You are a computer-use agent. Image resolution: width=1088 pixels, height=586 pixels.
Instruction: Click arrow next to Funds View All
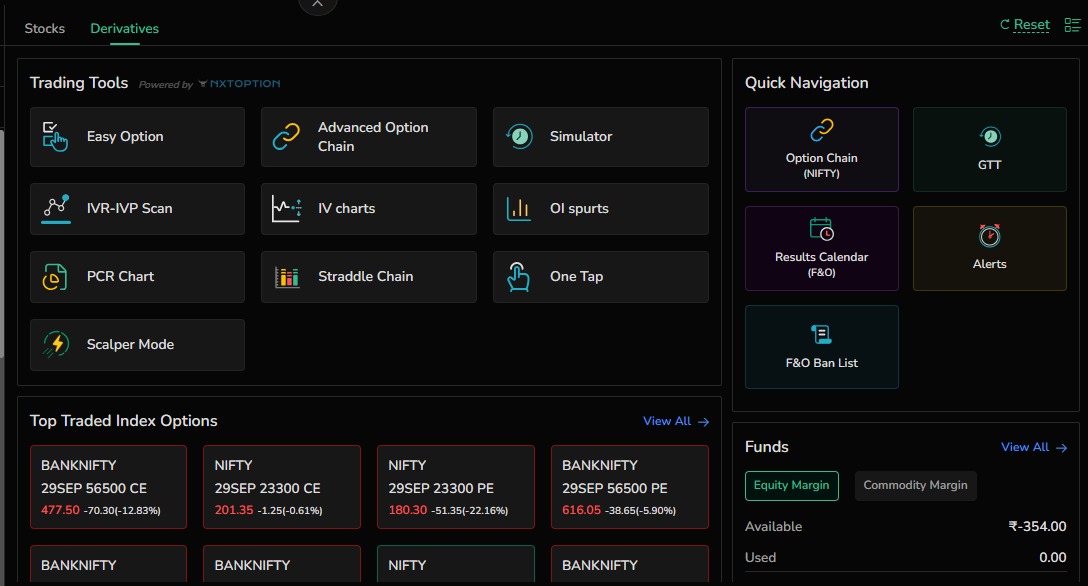click(1062, 448)
